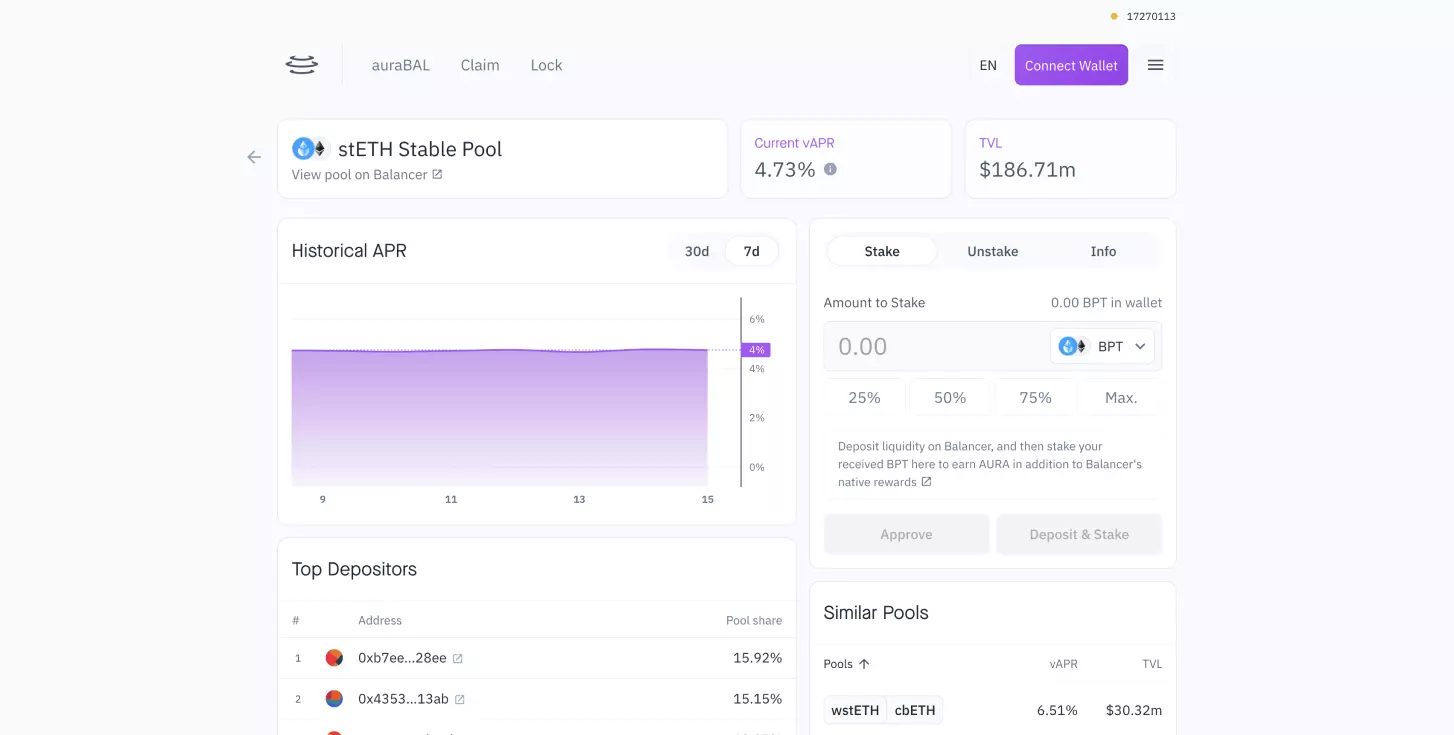Click the Approve button
The height and width of the screenshot is (735, 1454).
coord(906,534)
